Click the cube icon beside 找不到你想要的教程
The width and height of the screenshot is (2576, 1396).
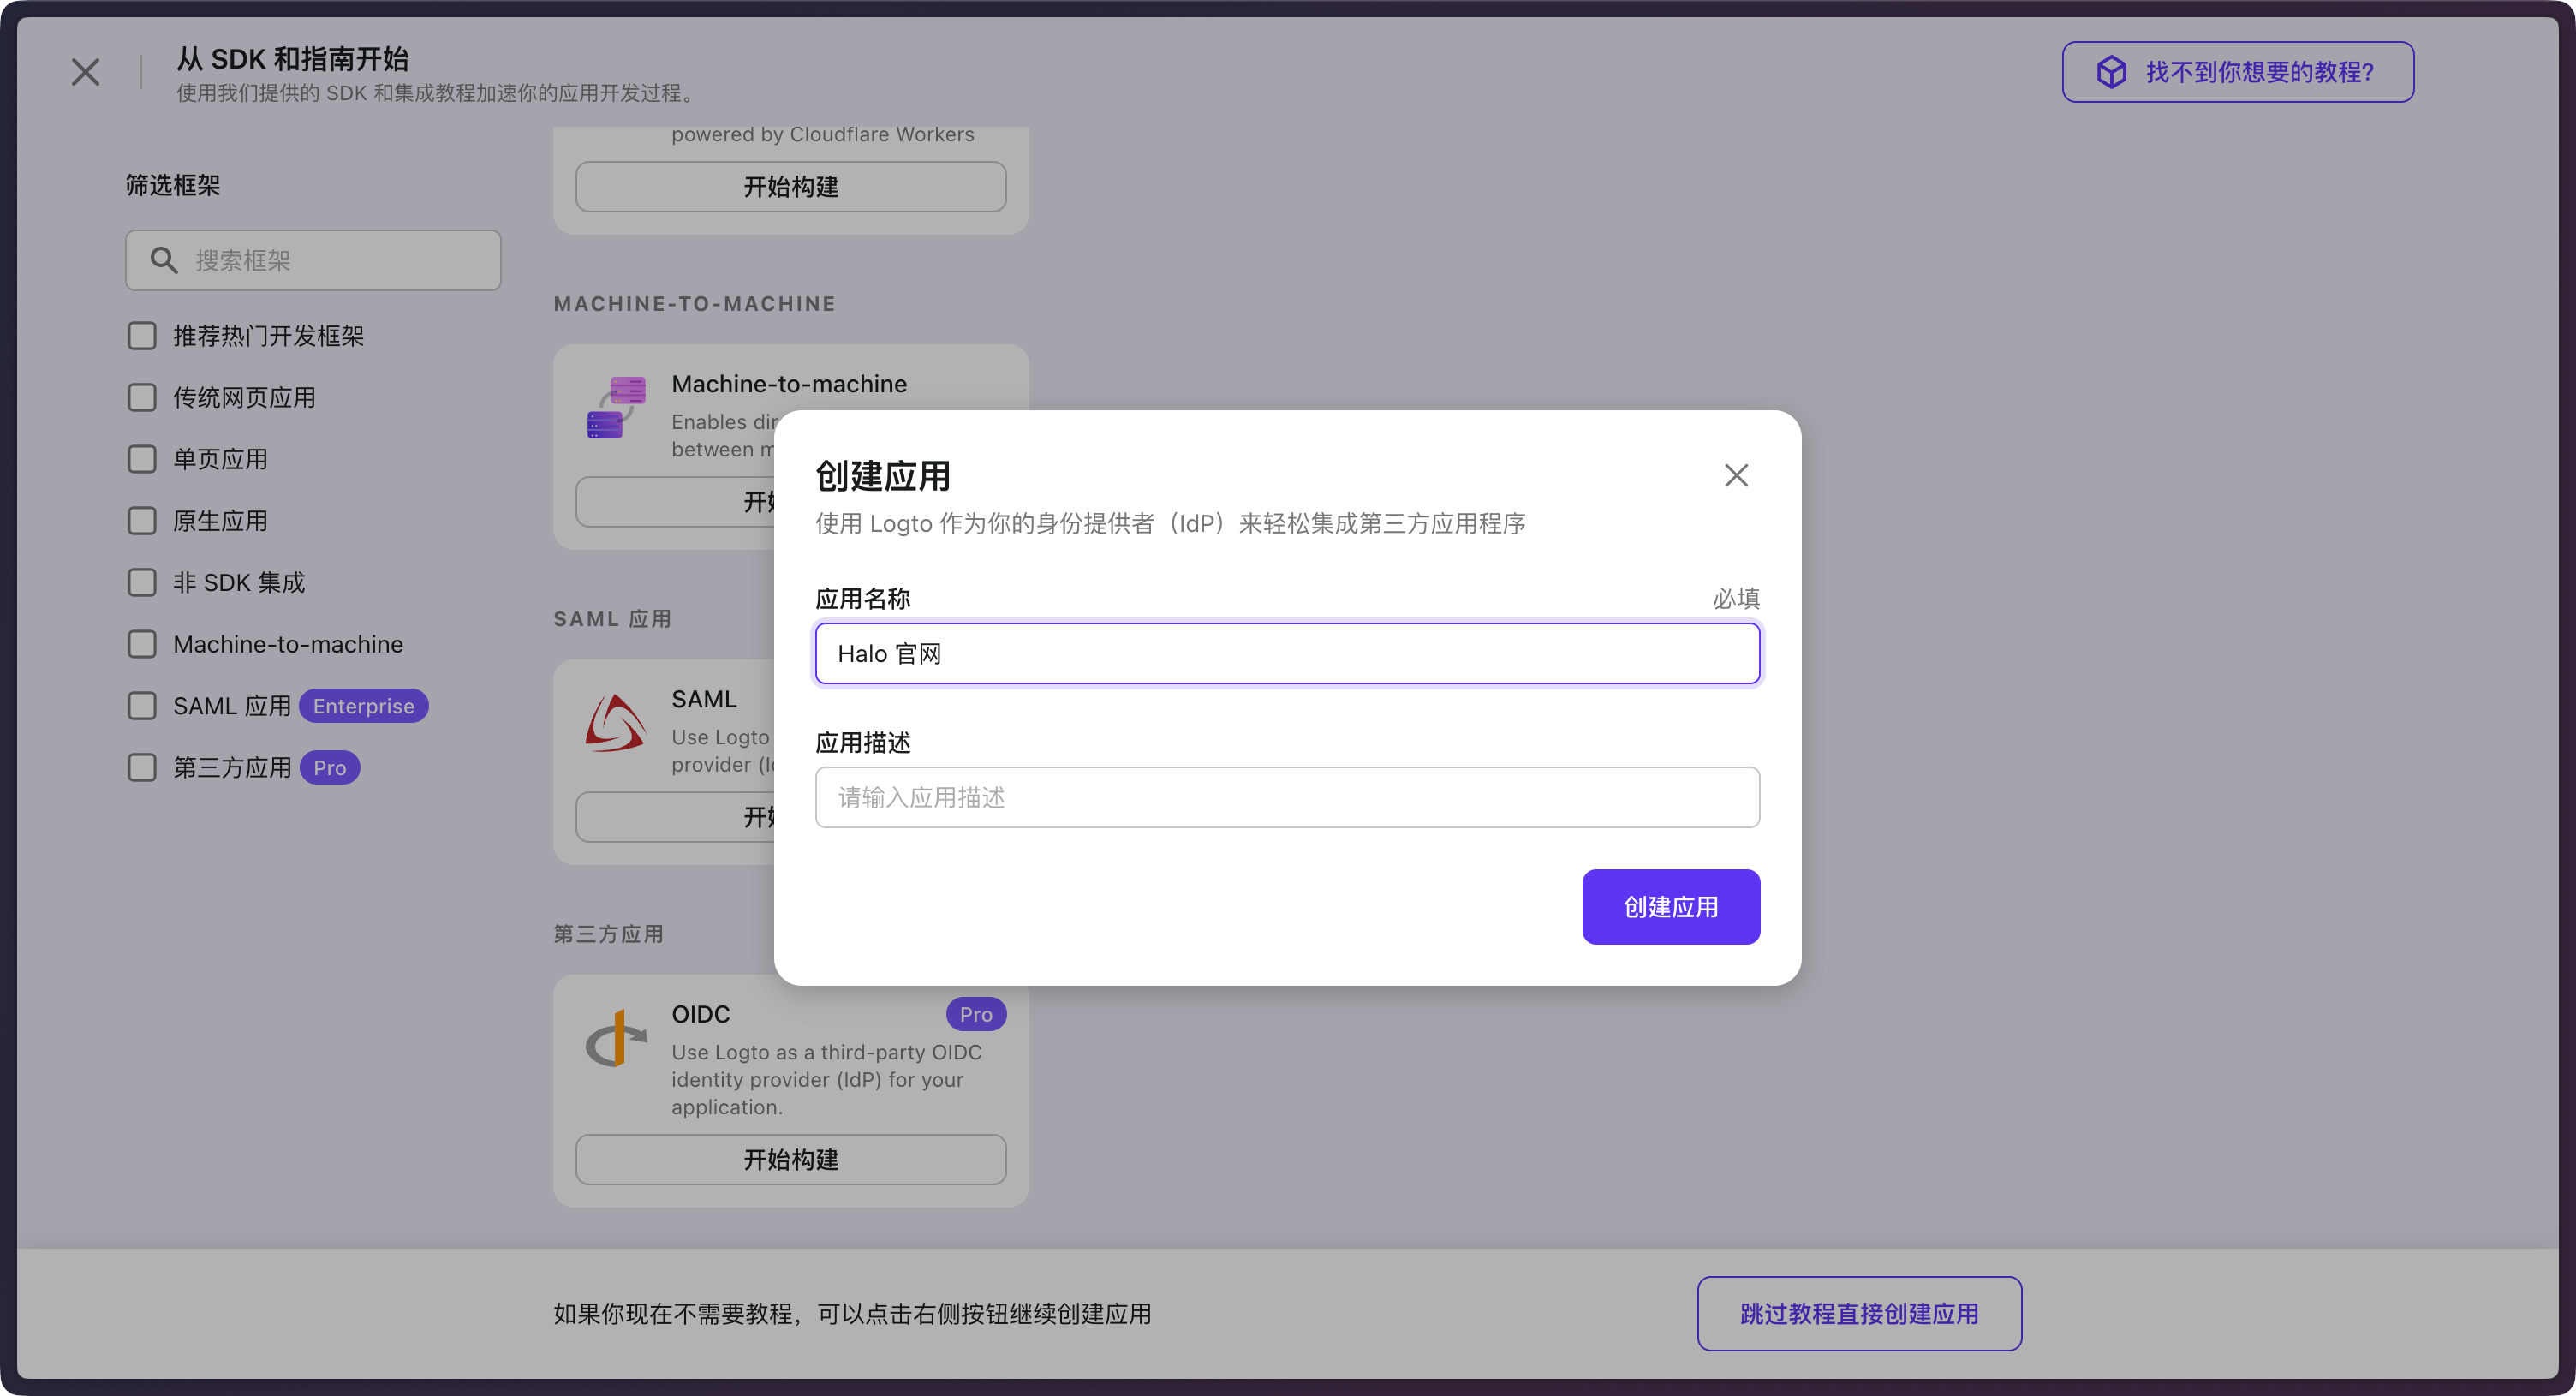[2110, 71]
